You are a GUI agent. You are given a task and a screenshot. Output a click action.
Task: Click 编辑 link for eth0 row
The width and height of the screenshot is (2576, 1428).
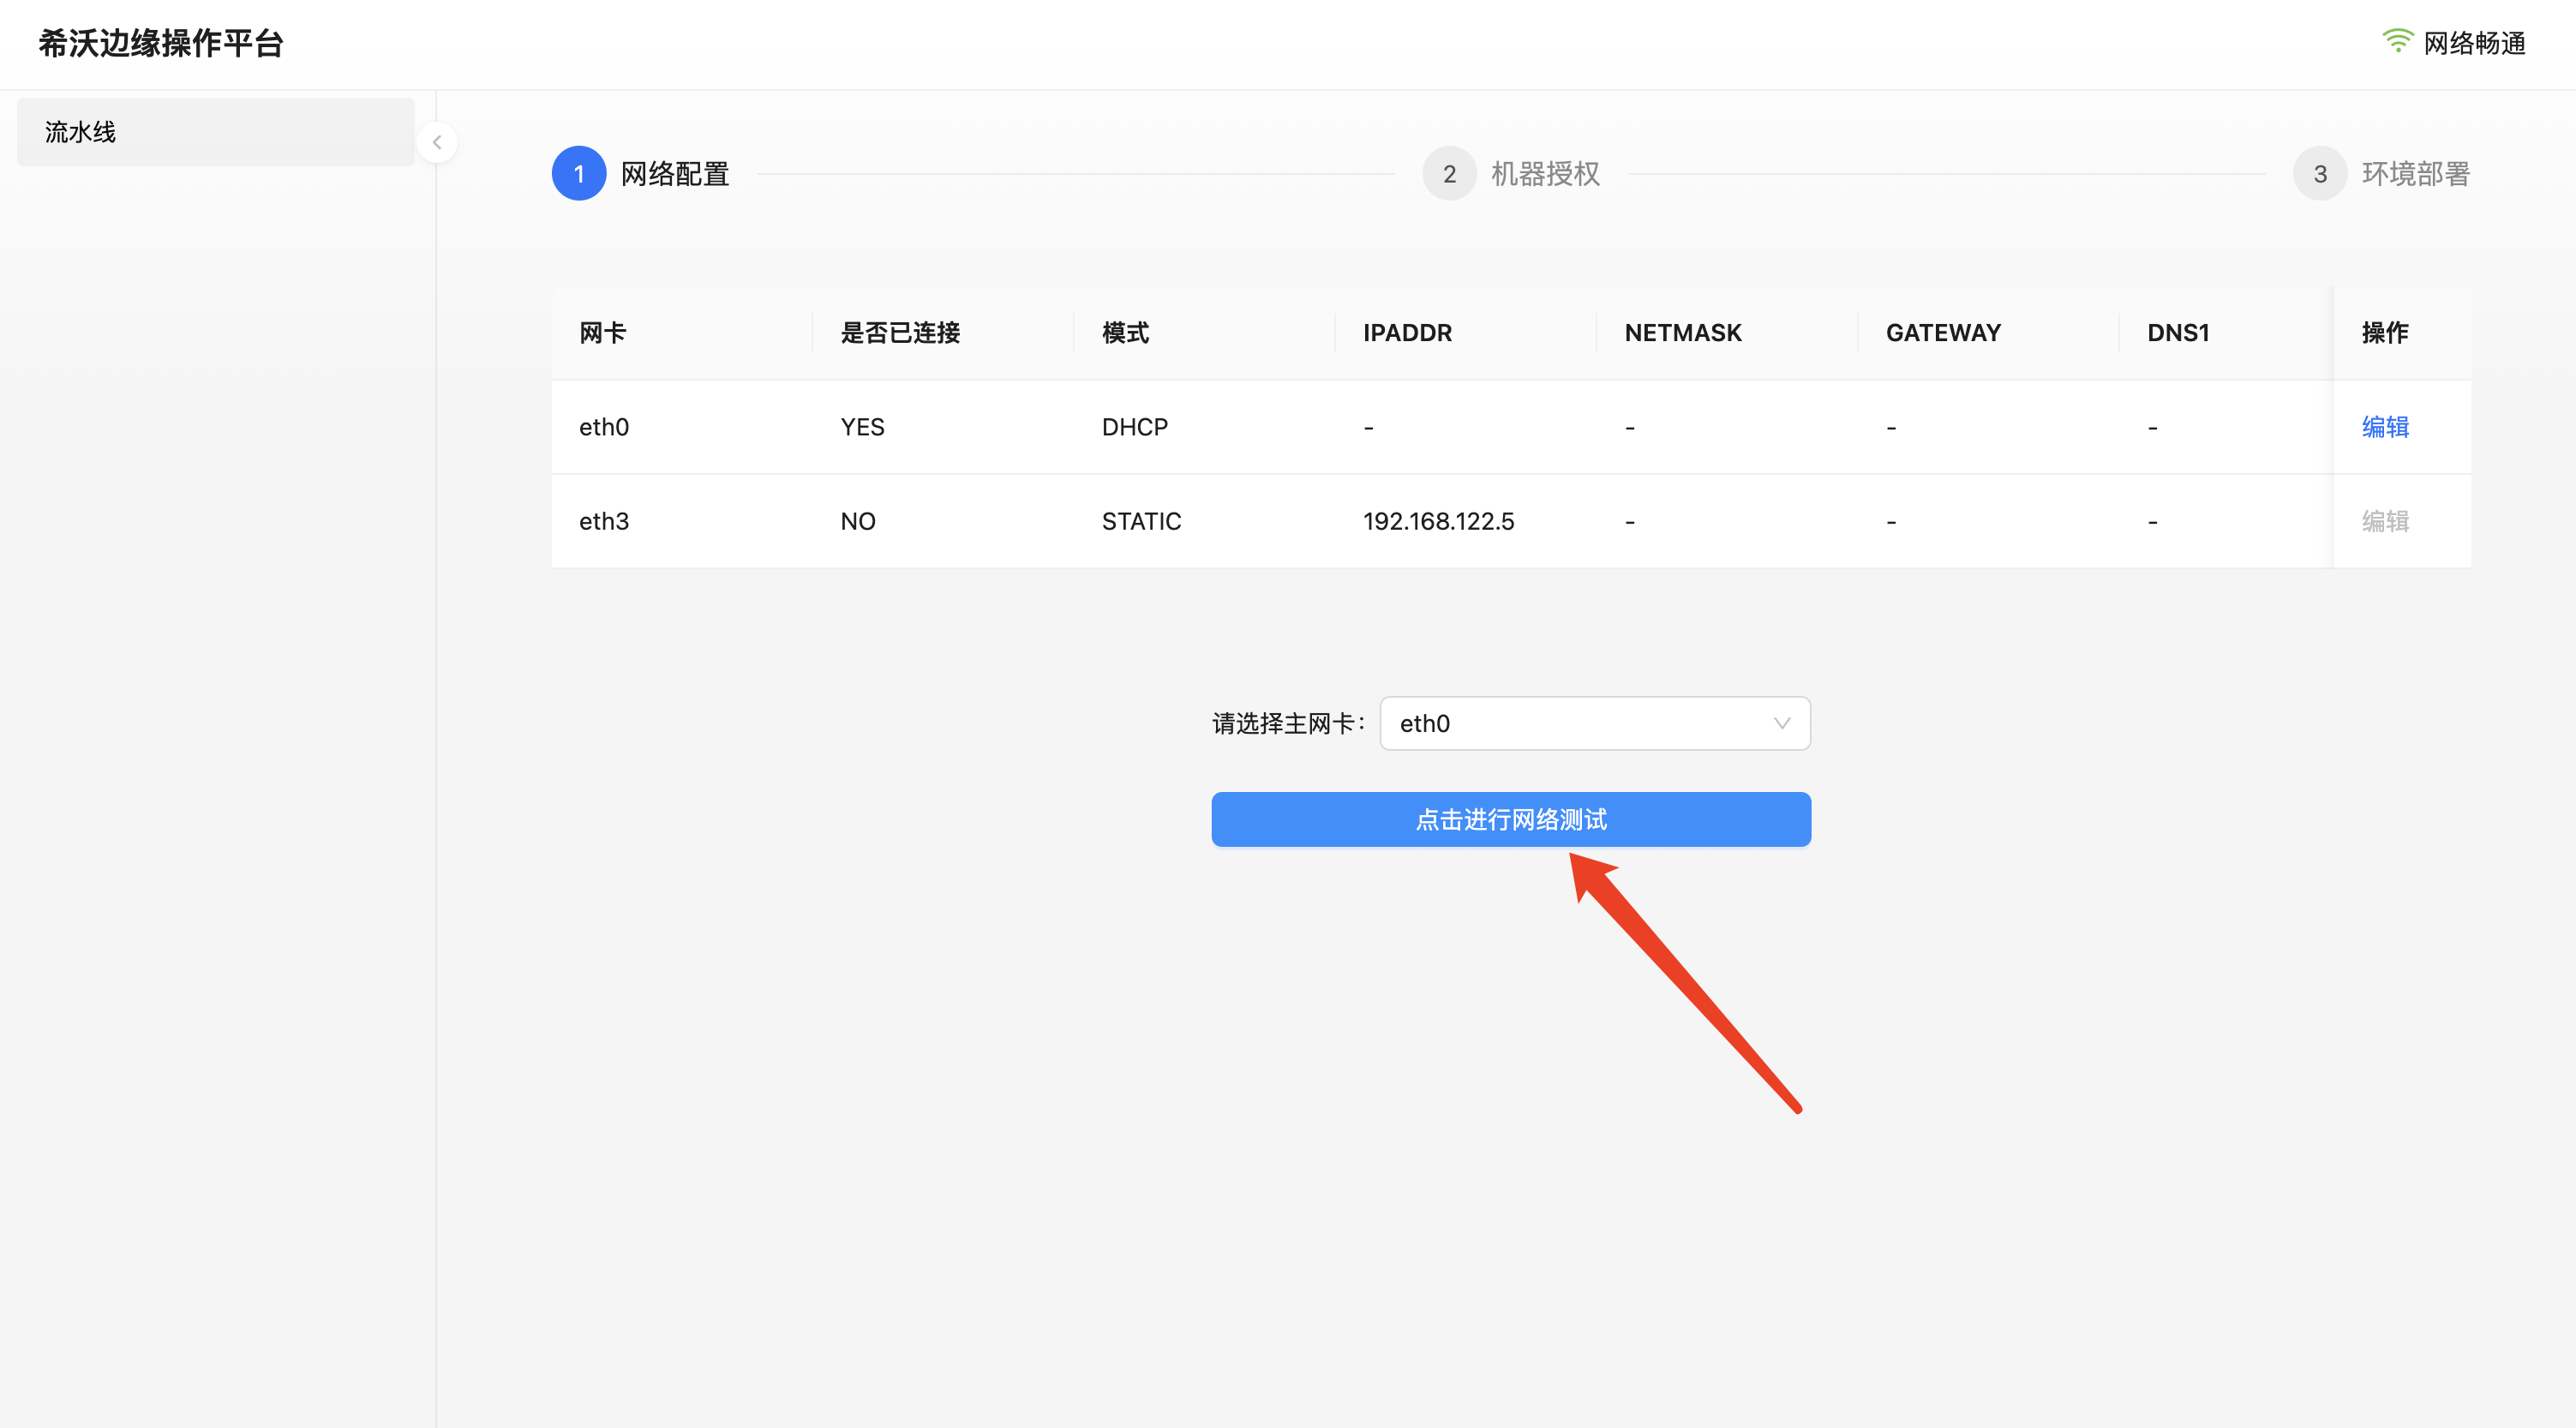2385,427
